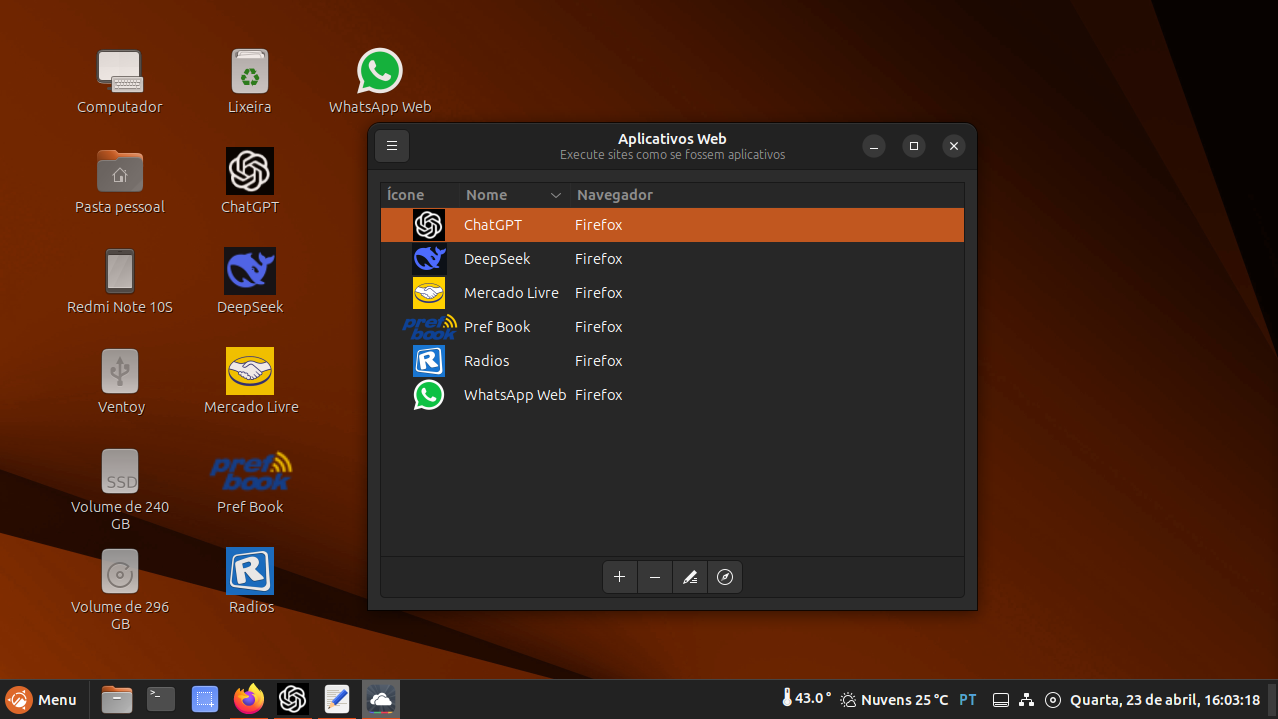Select DeepSeek desktop shortcut icon
Screen dimensions: 1278x719
pyautogui.click(x=250, y=272)
